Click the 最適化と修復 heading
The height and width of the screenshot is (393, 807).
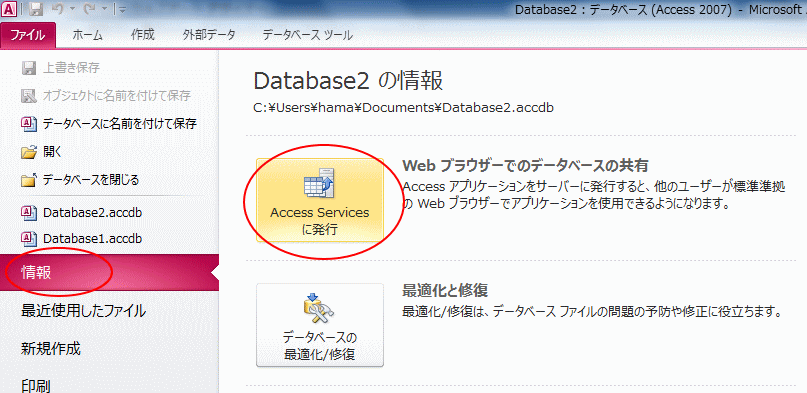(x=445, y=291)
